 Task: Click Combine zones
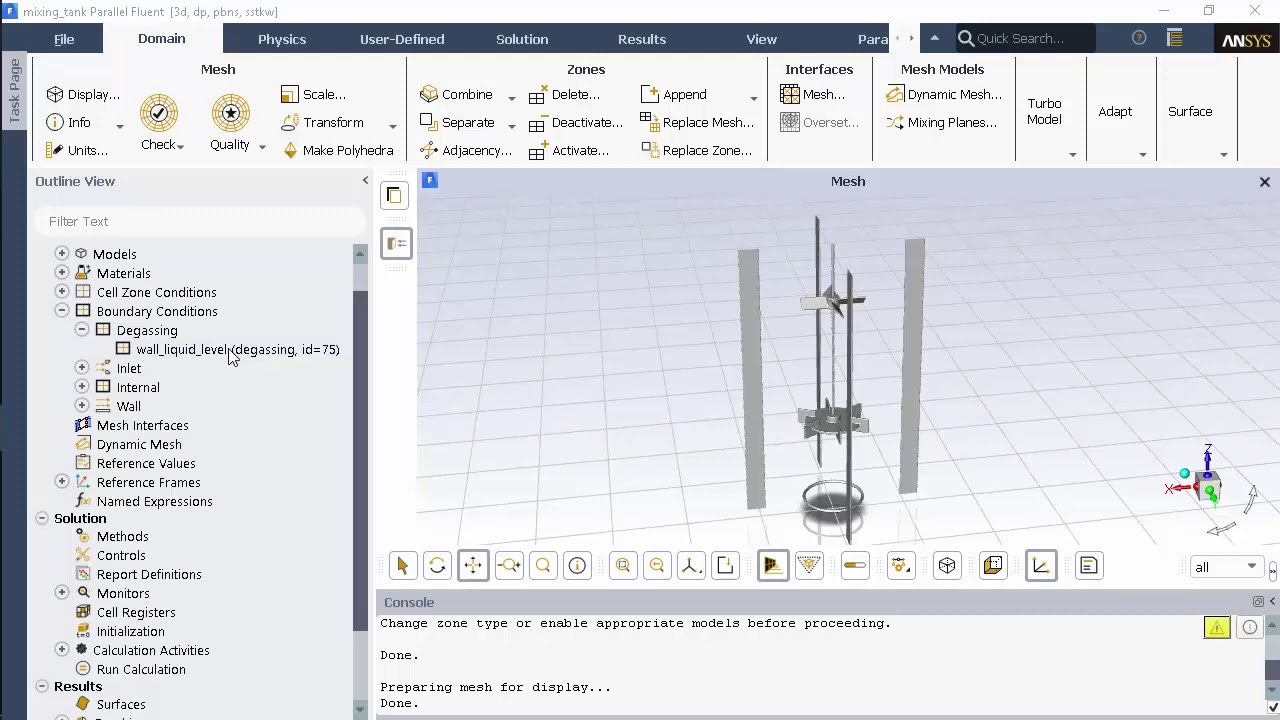(x=456, y=94)
